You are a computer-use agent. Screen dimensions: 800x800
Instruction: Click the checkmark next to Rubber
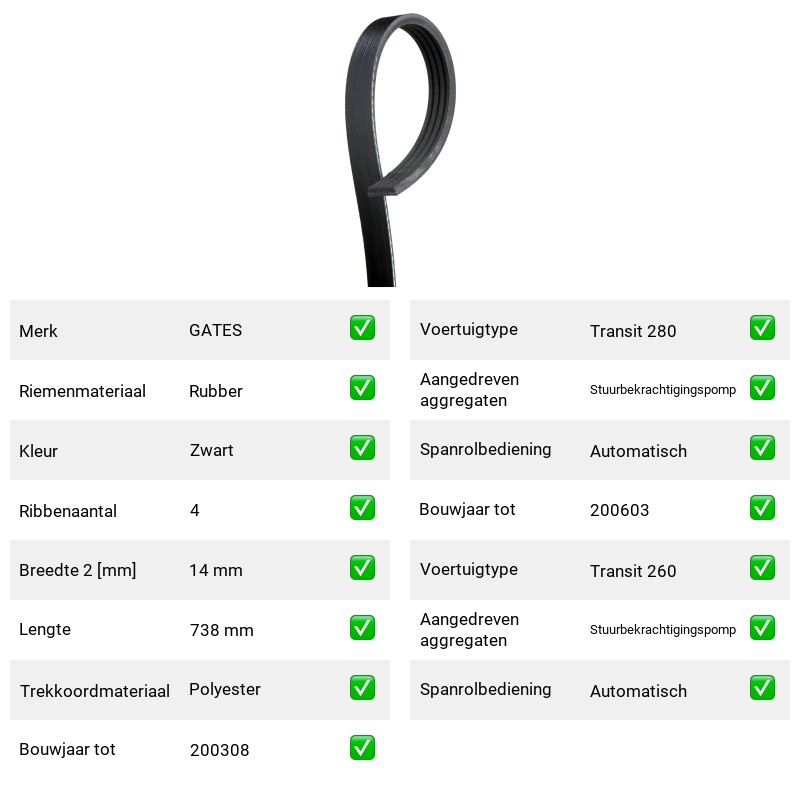[x=362, y=388]
